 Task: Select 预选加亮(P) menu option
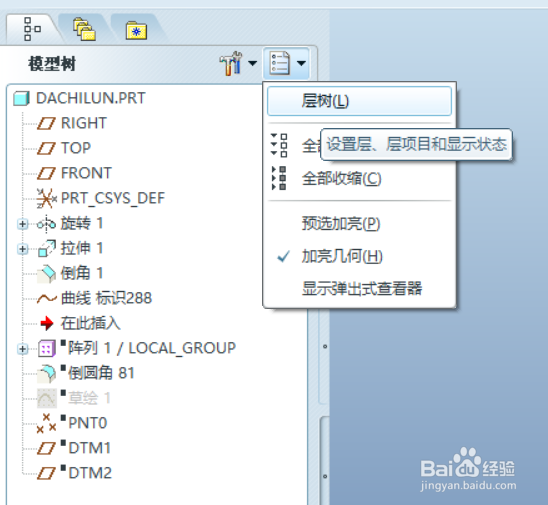[341, 224]
